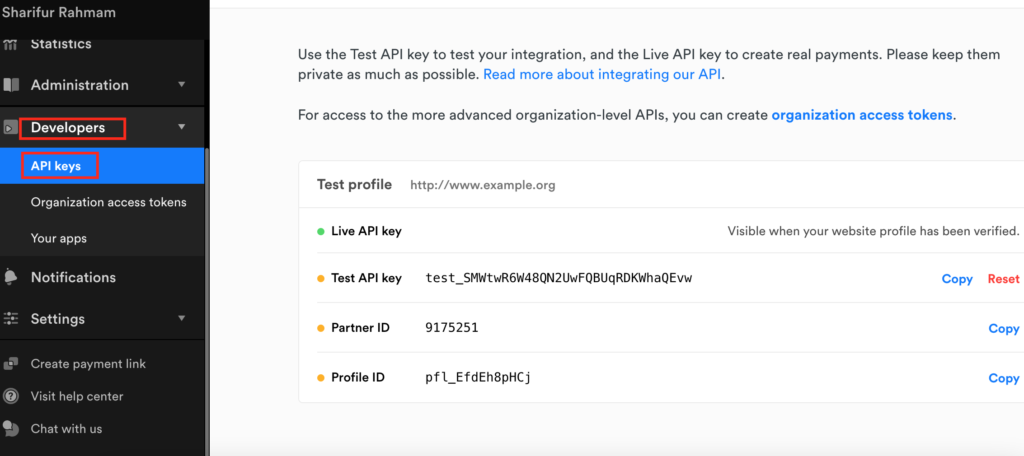Click the Settings sliders icon
The width and height of the screenshot is (1024, 456).
click(10, 319)
